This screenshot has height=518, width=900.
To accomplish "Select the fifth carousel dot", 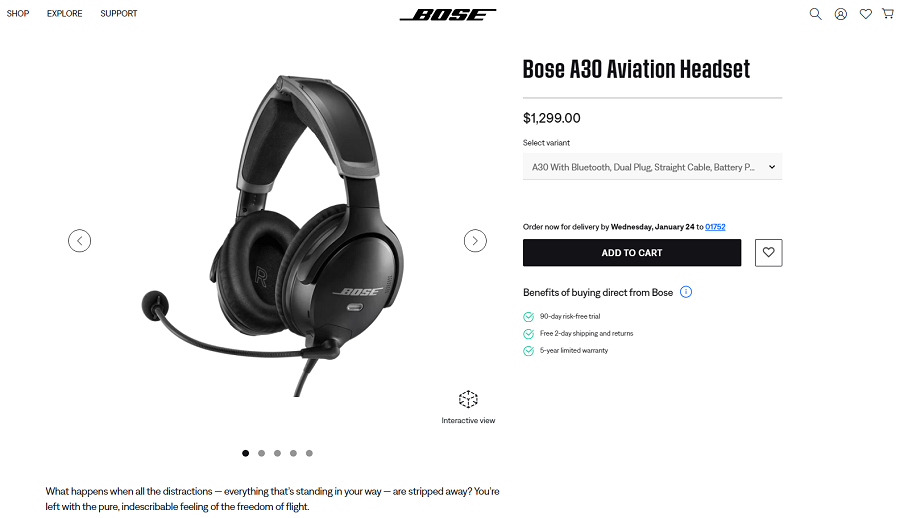I will pyautogui.click(x=309, y=453).
